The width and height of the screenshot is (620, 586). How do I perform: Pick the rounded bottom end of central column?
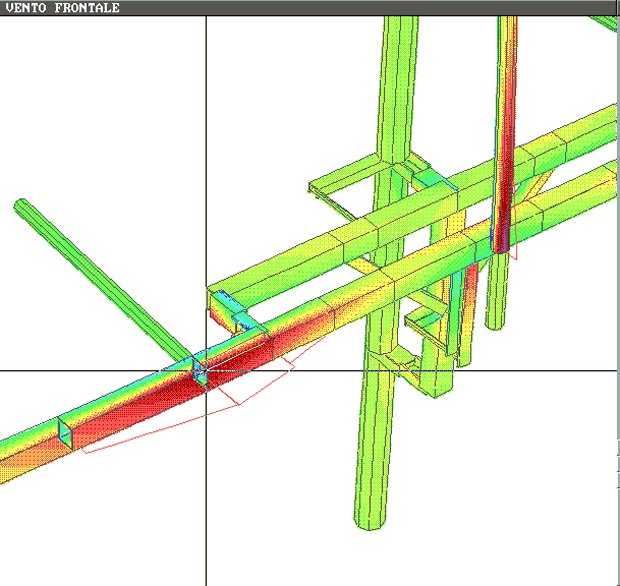click(368, 520)
